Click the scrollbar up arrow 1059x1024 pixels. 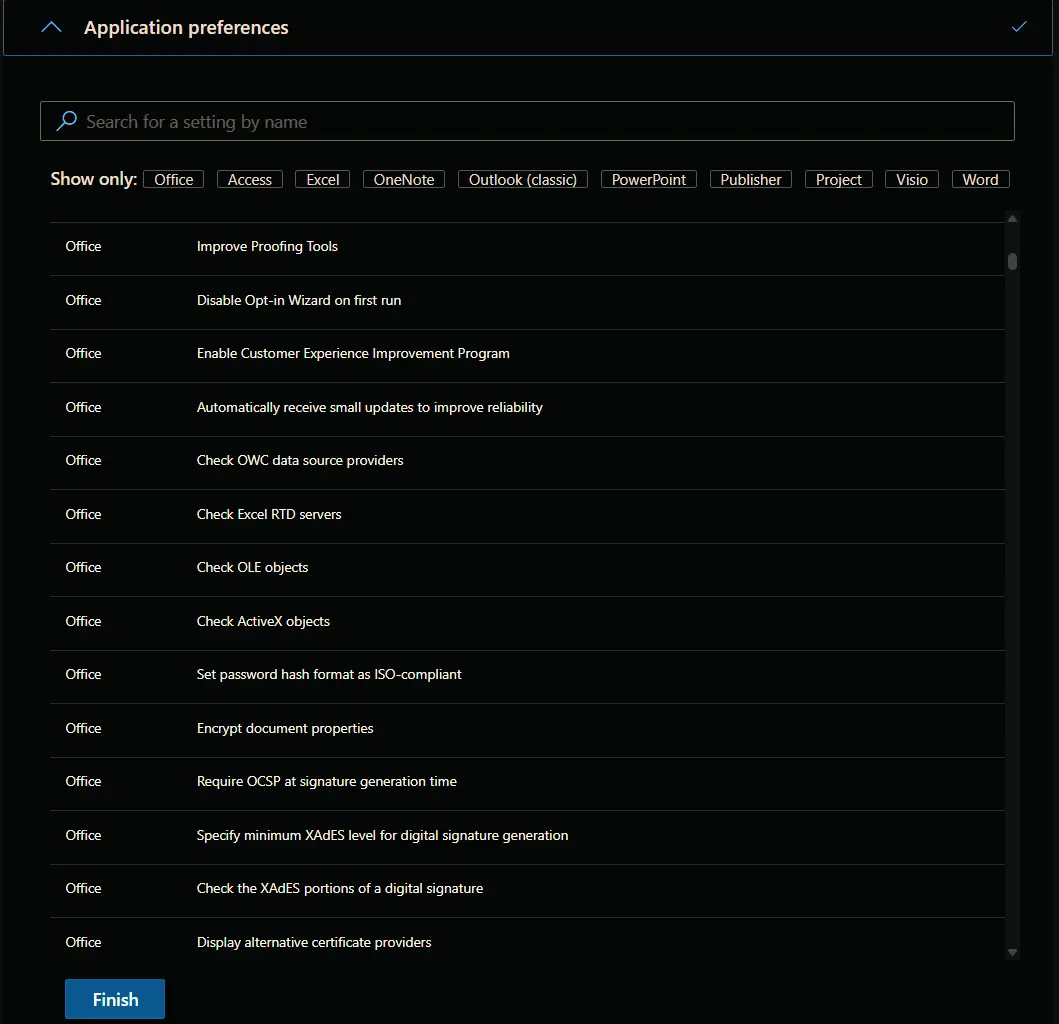tap(1012, 218)
